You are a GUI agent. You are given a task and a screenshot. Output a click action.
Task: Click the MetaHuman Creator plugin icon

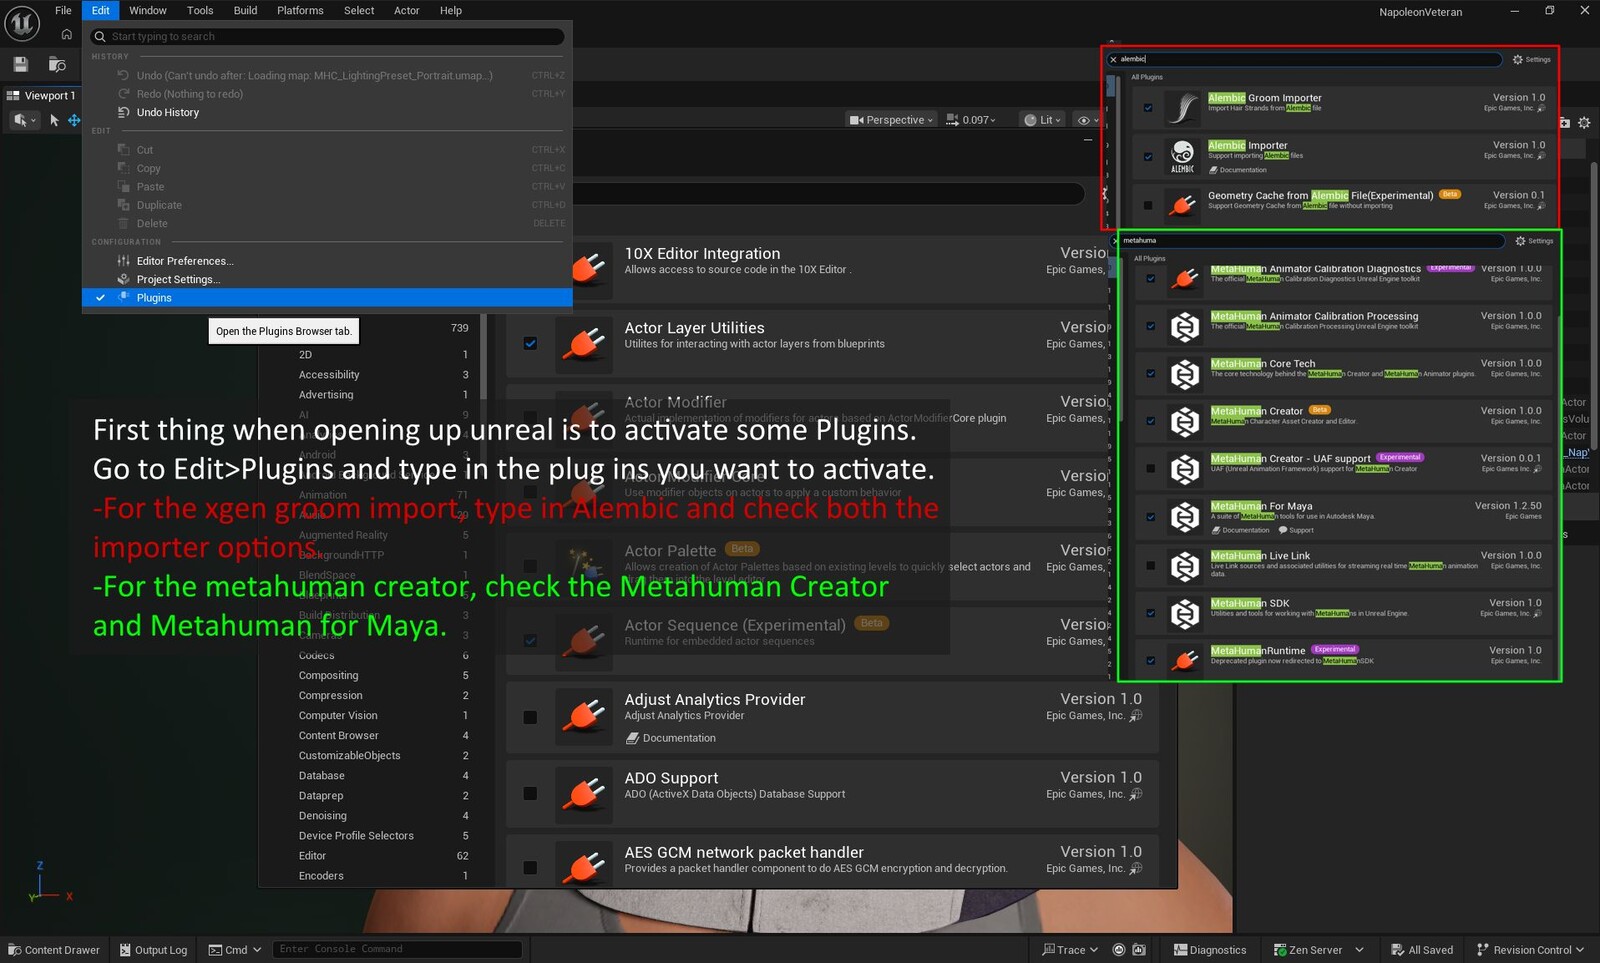pyautogui.click(x=1185, y=421)
